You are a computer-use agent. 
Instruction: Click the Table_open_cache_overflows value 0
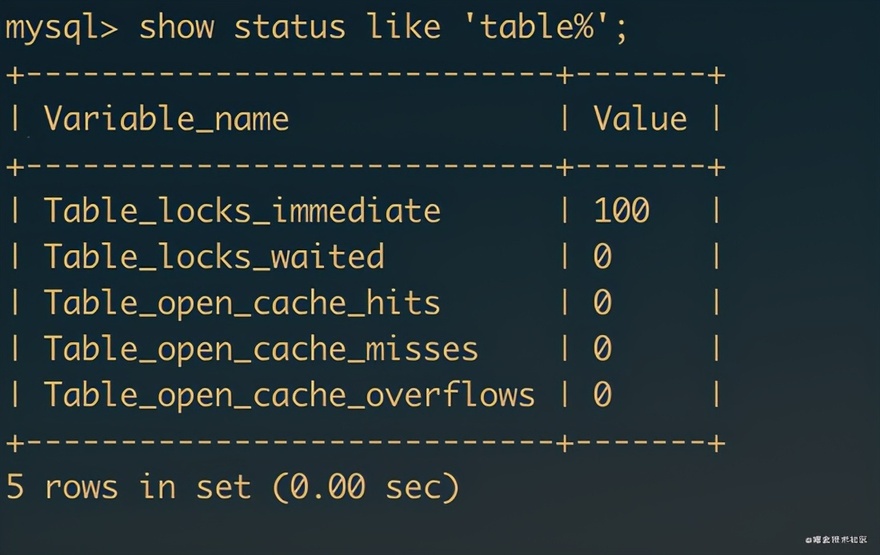[602, 395]
